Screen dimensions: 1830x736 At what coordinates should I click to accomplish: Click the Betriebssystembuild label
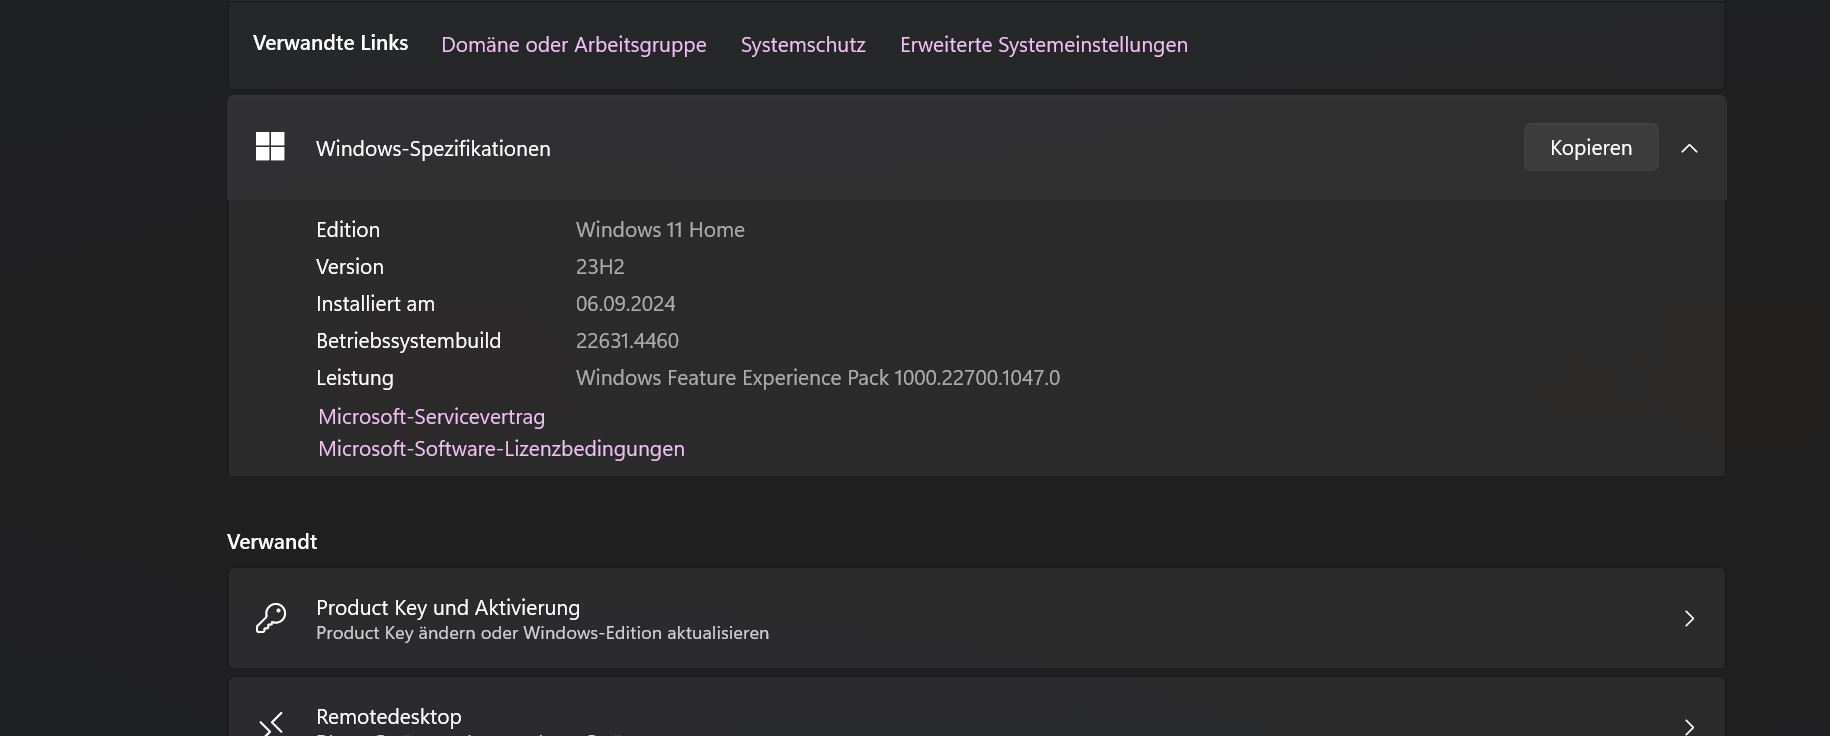click(408, 341)
